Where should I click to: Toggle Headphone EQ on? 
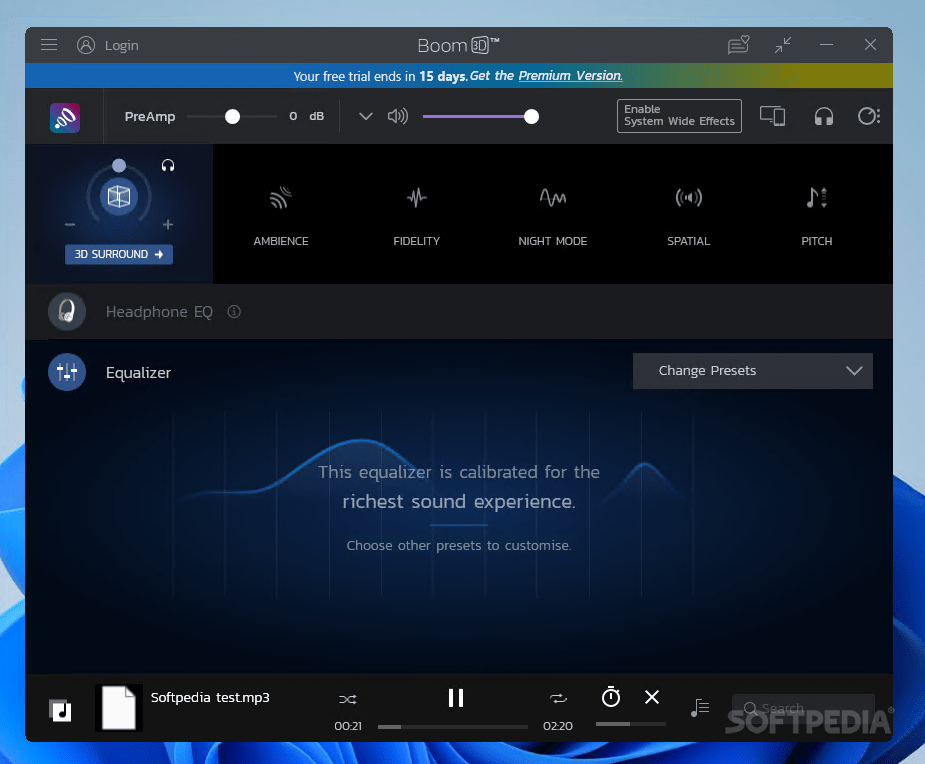(66, 311)
